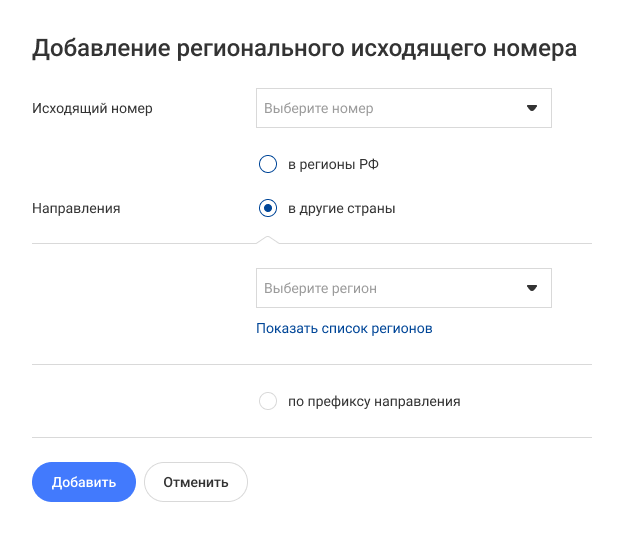This screenshot has height=538, width=624.
Task: Expand the region dropdown arrow
Action: click(532, 288)
